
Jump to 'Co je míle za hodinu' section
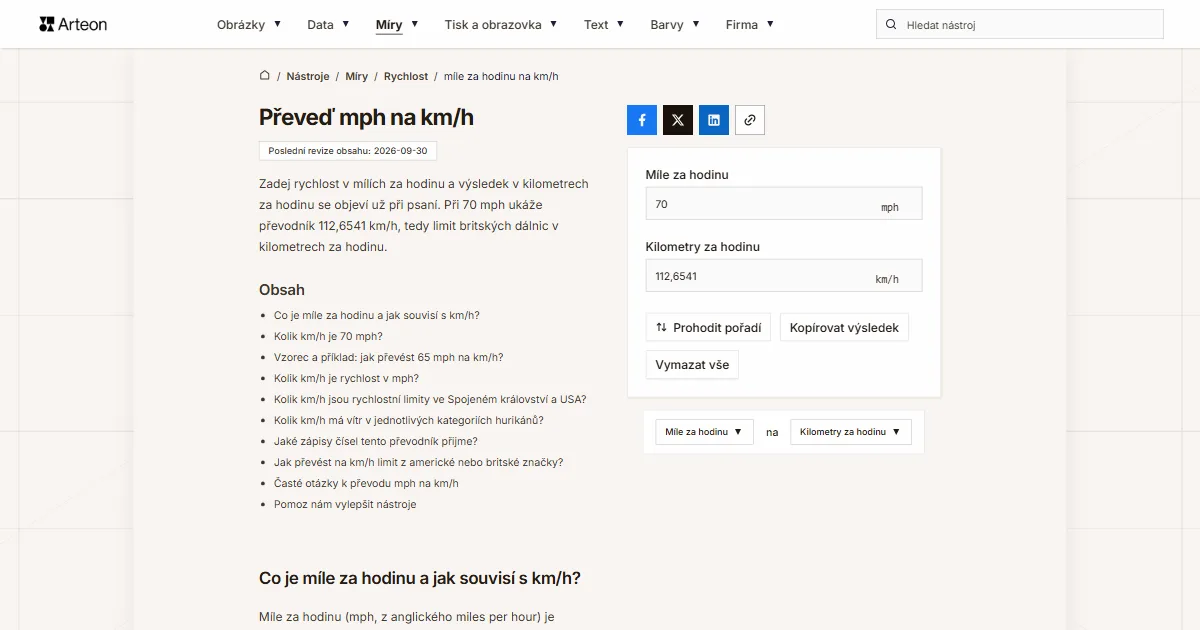(x=377, y=315)
